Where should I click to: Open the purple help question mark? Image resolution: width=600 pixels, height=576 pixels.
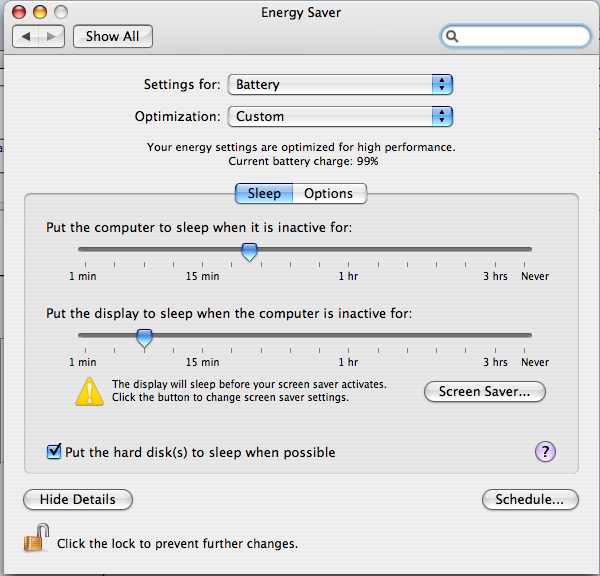pyautogui.click(x=545, y=452)
